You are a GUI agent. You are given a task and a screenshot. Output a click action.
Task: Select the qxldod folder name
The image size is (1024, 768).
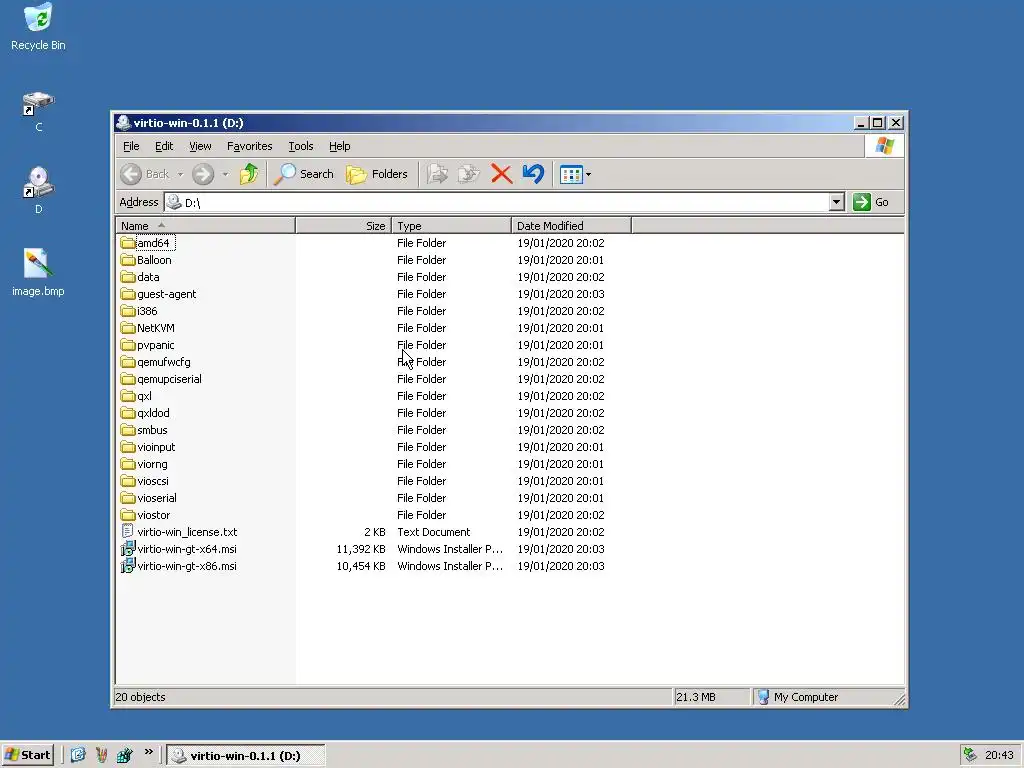(153, 413)
